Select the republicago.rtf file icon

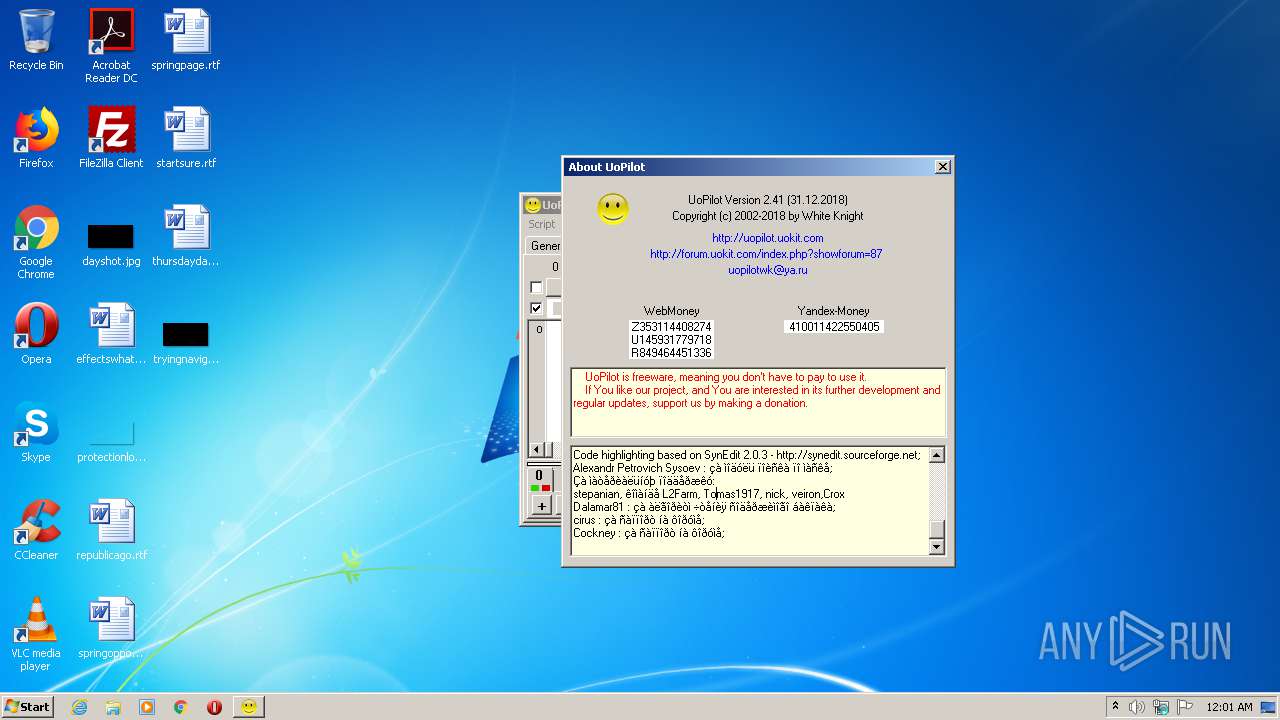click(111, 530)
